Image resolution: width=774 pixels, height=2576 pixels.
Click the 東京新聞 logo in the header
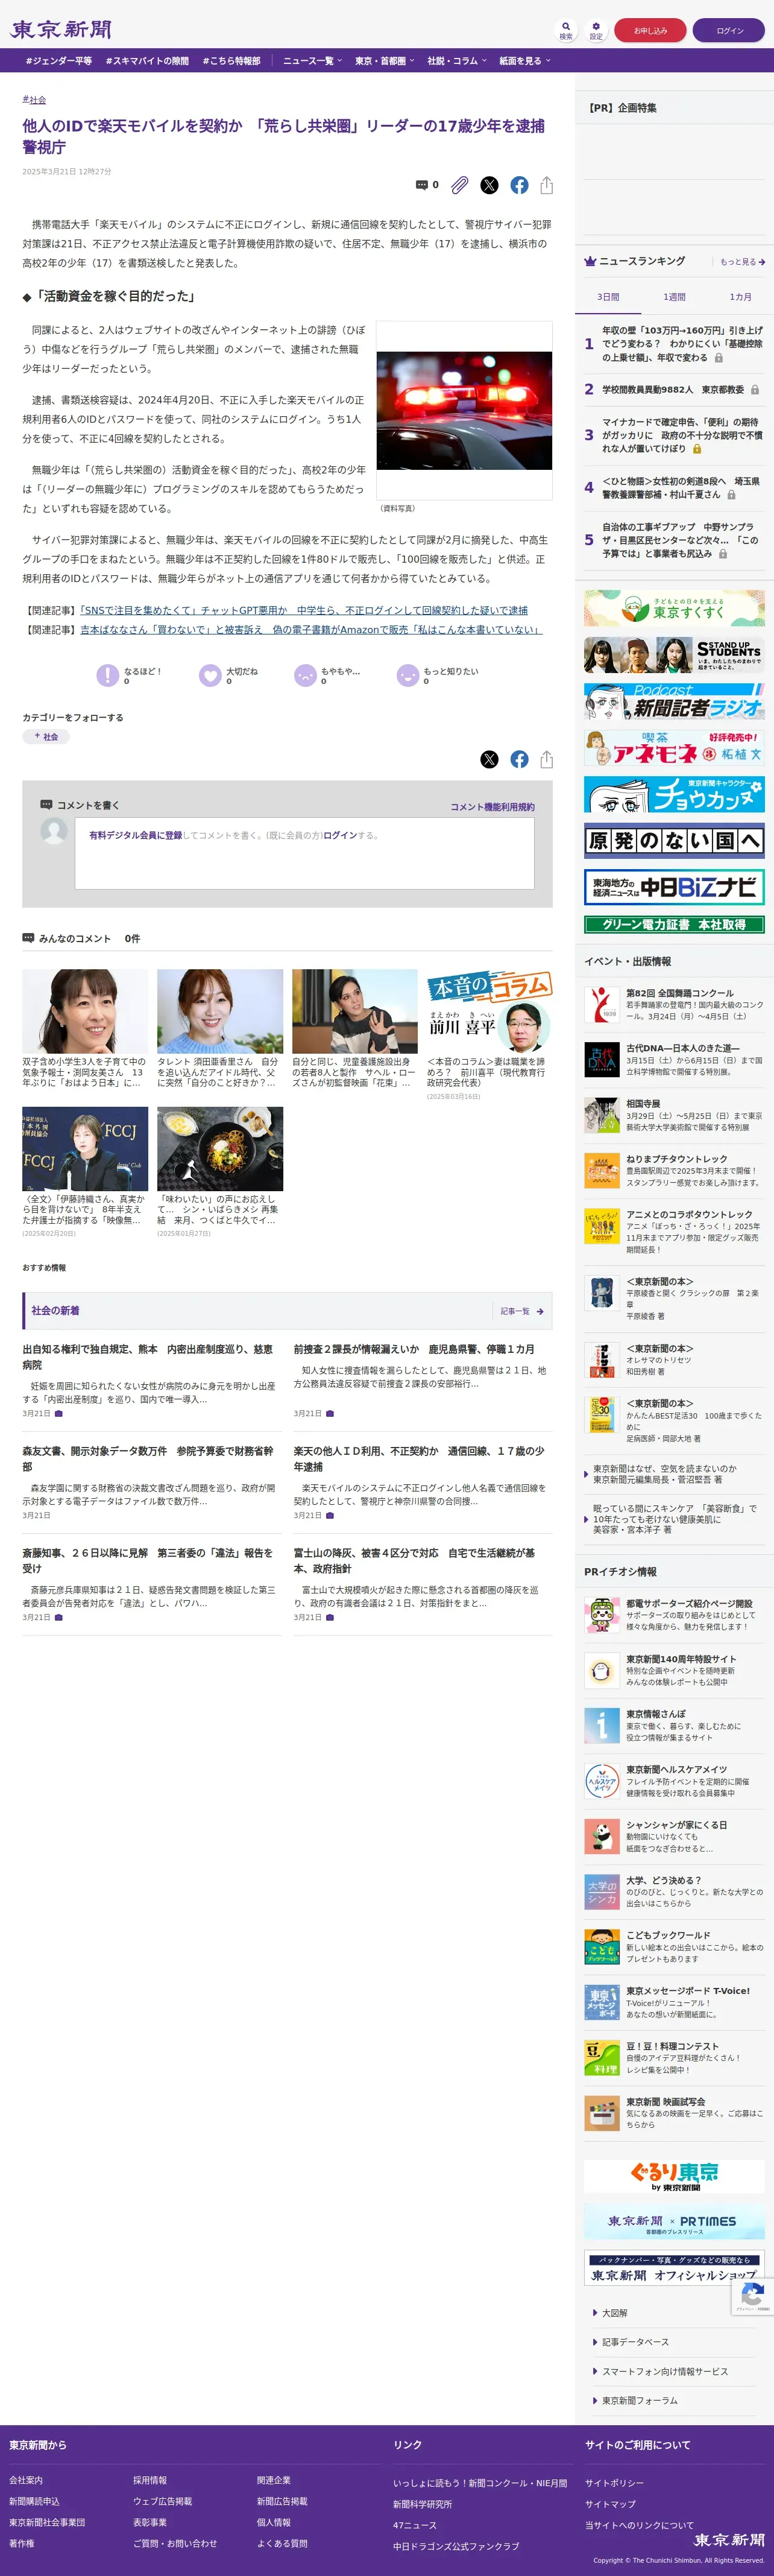pos(61,30)
